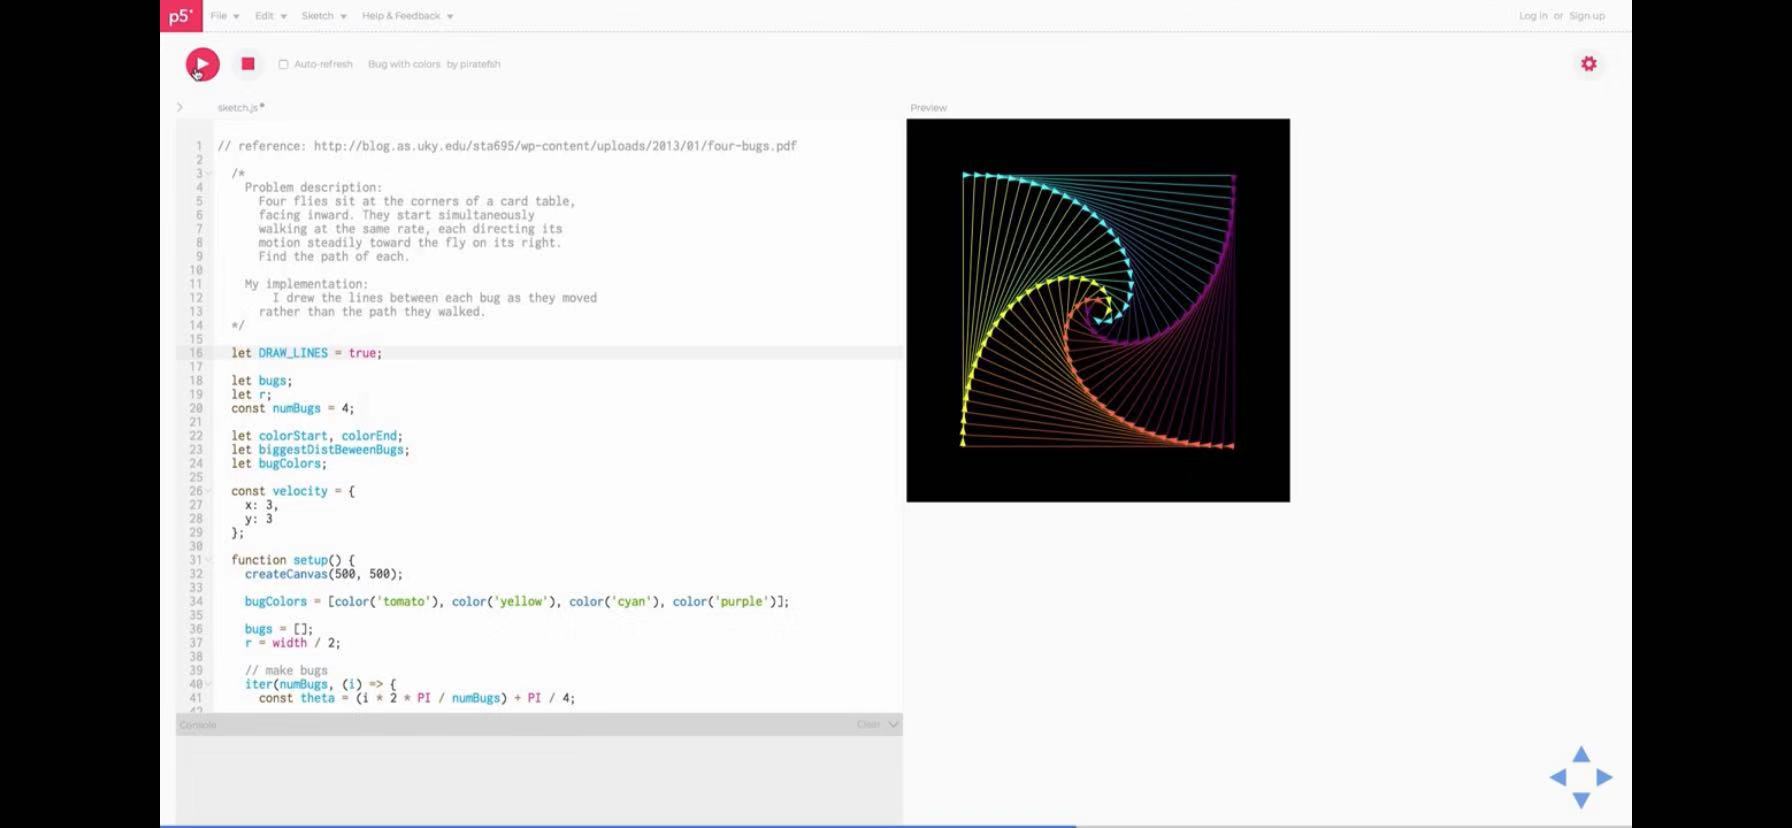The image size is (1792, 828).
Task: Click the p5 logo
Action: click(181, 16)
